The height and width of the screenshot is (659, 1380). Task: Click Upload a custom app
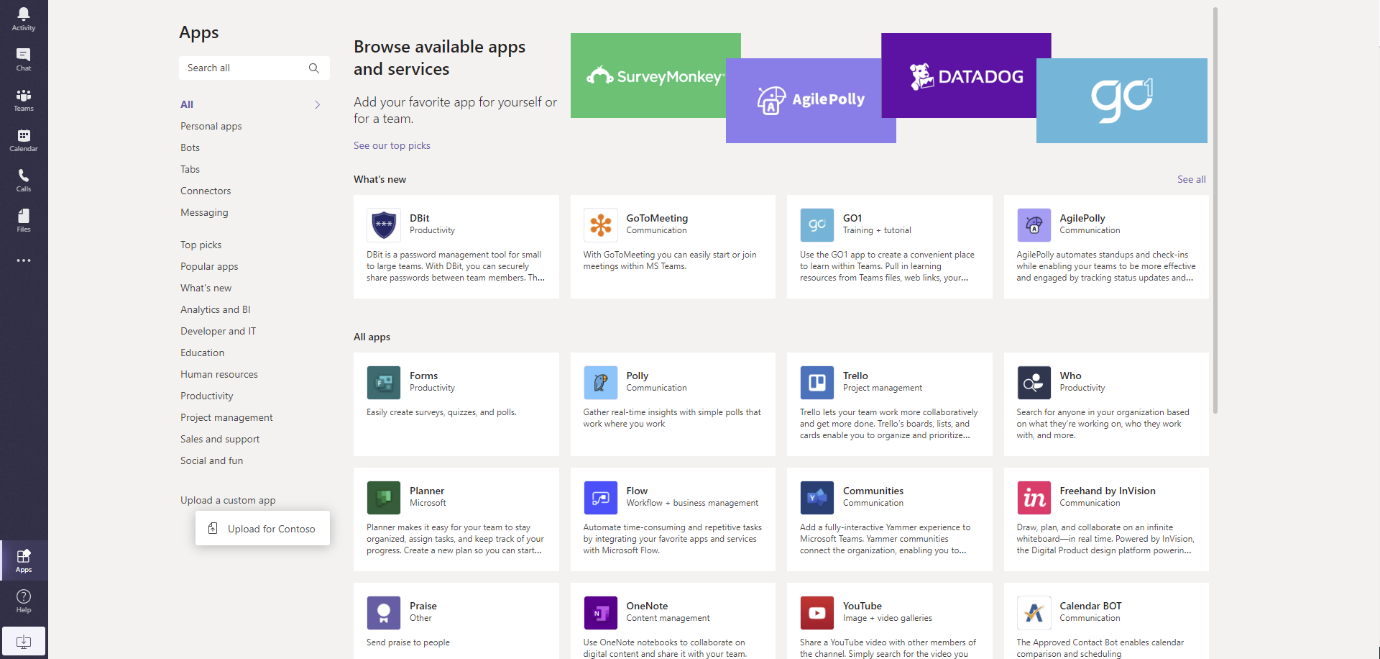click(x=228, y=500)
